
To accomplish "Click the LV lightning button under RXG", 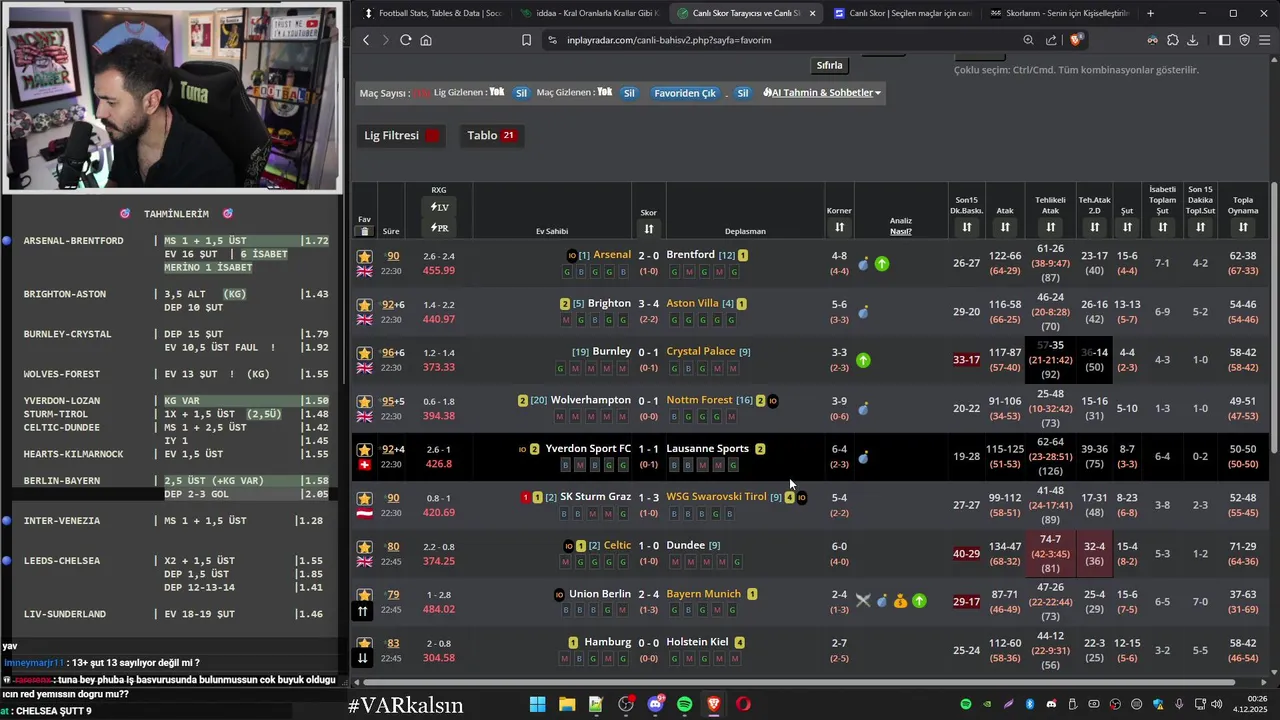I will [439, 207].
